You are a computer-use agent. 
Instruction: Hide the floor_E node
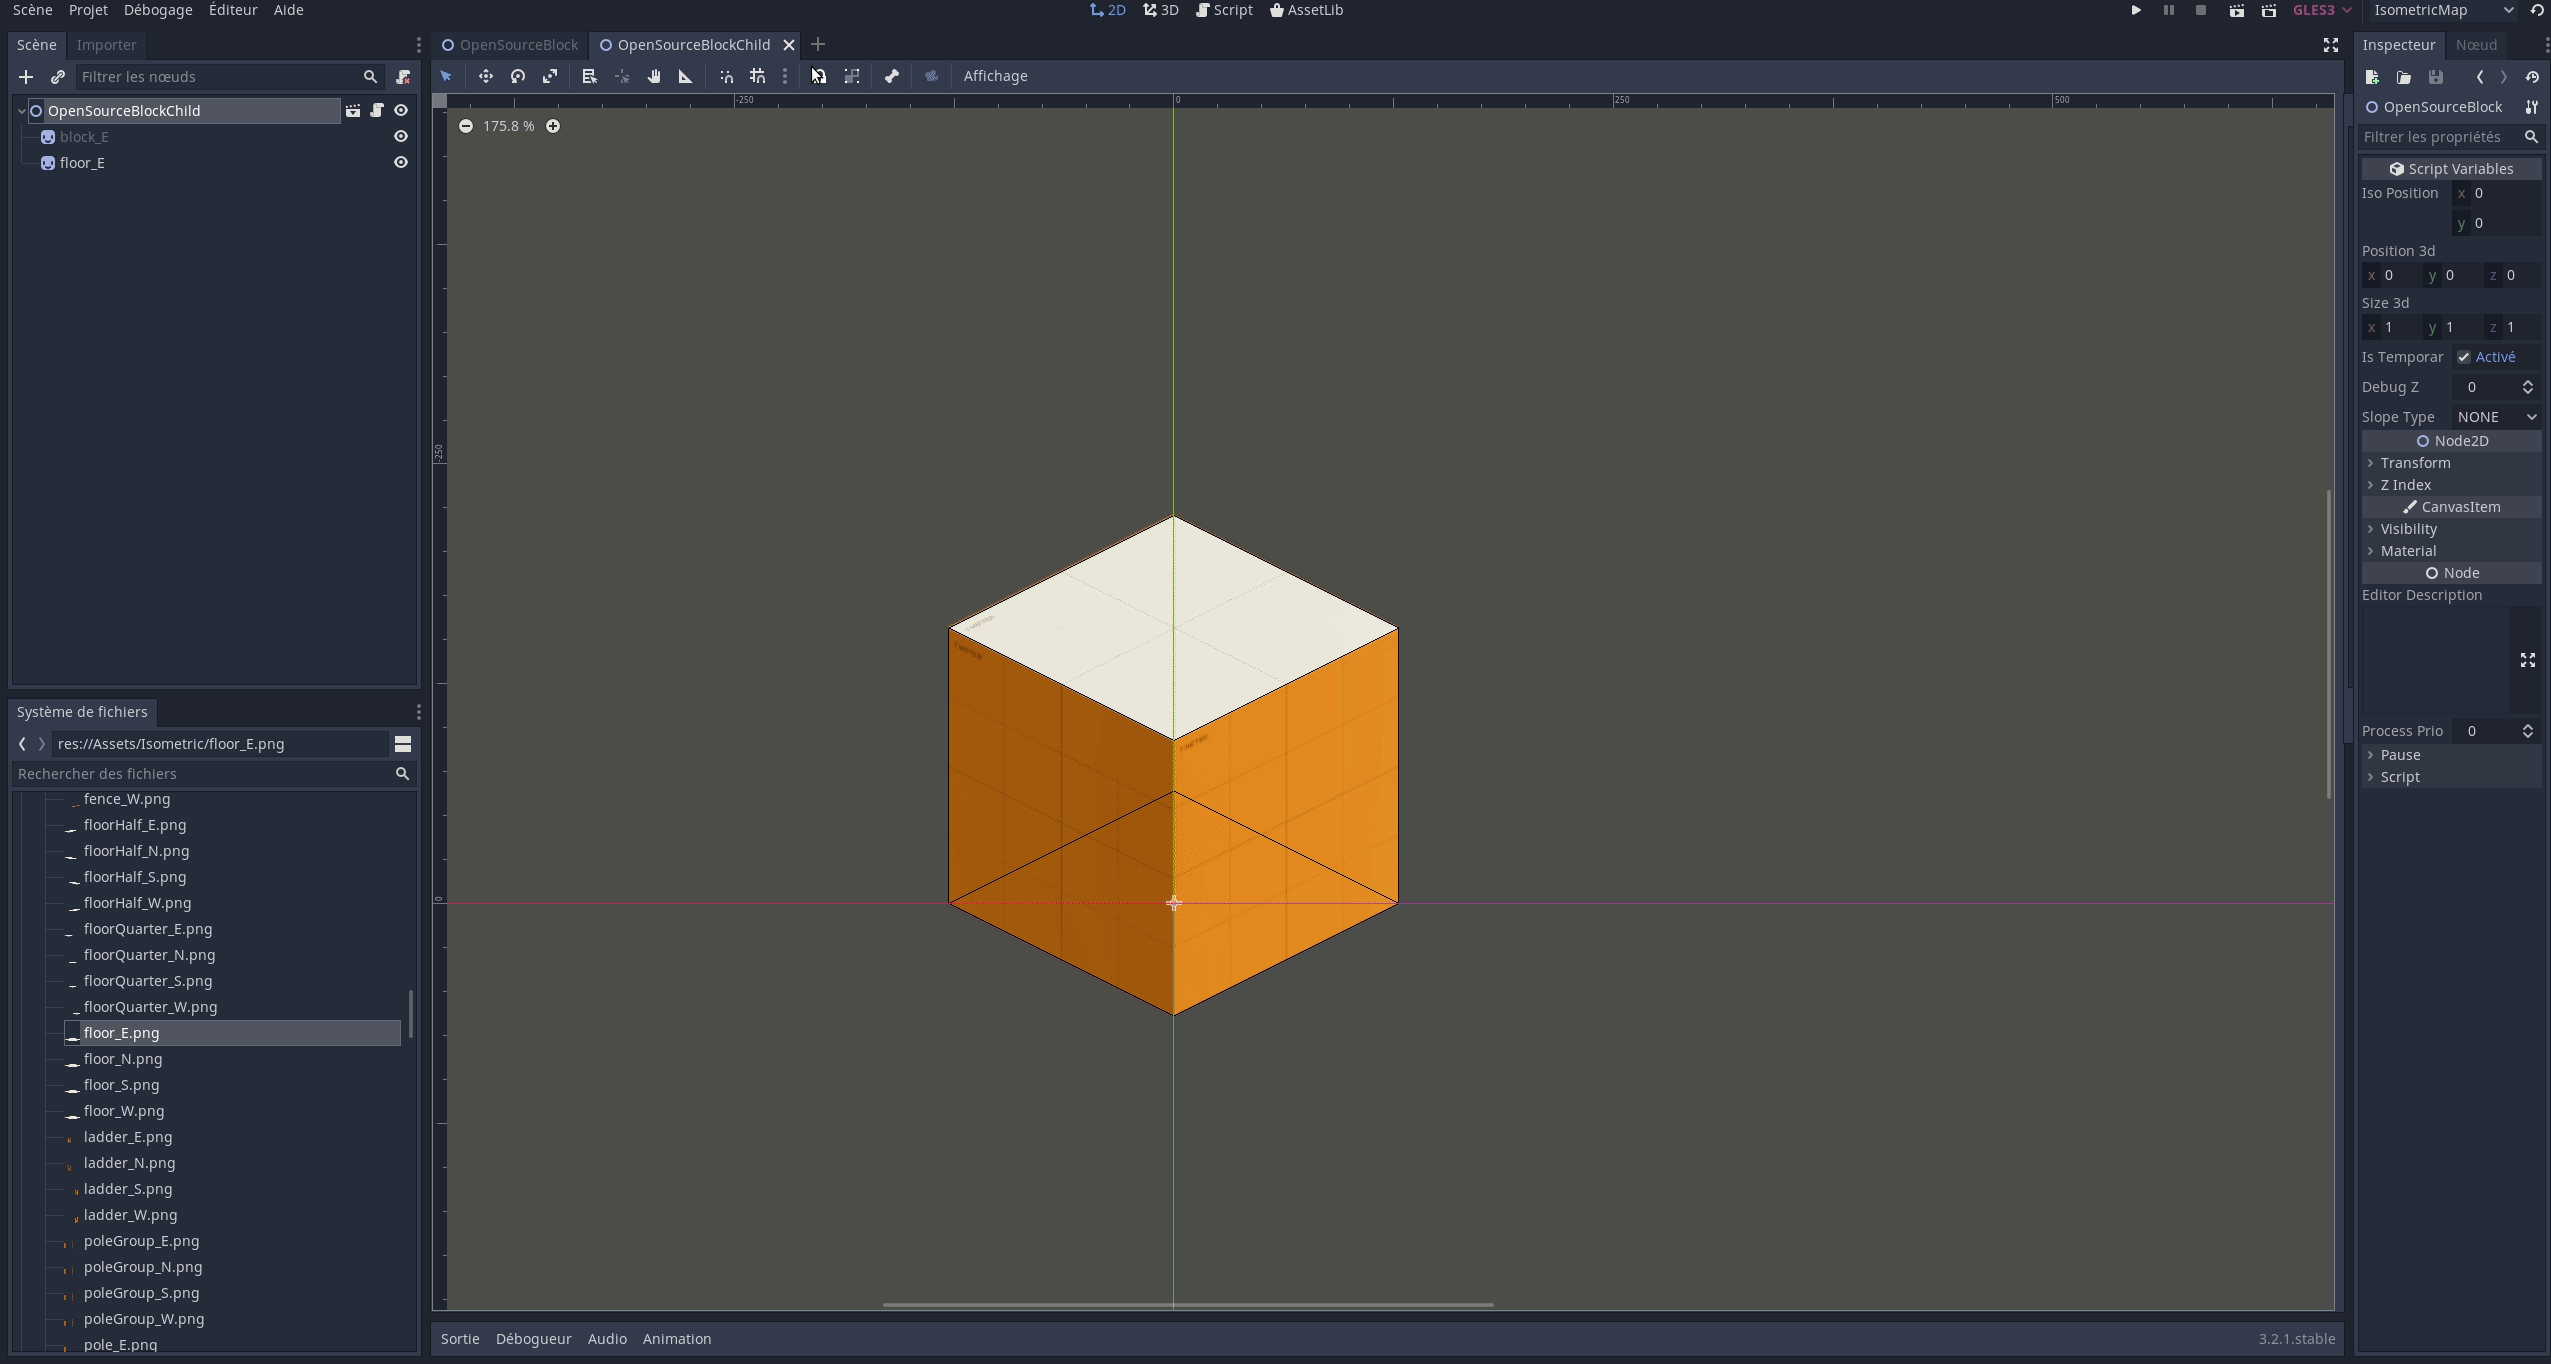(401, 163)
